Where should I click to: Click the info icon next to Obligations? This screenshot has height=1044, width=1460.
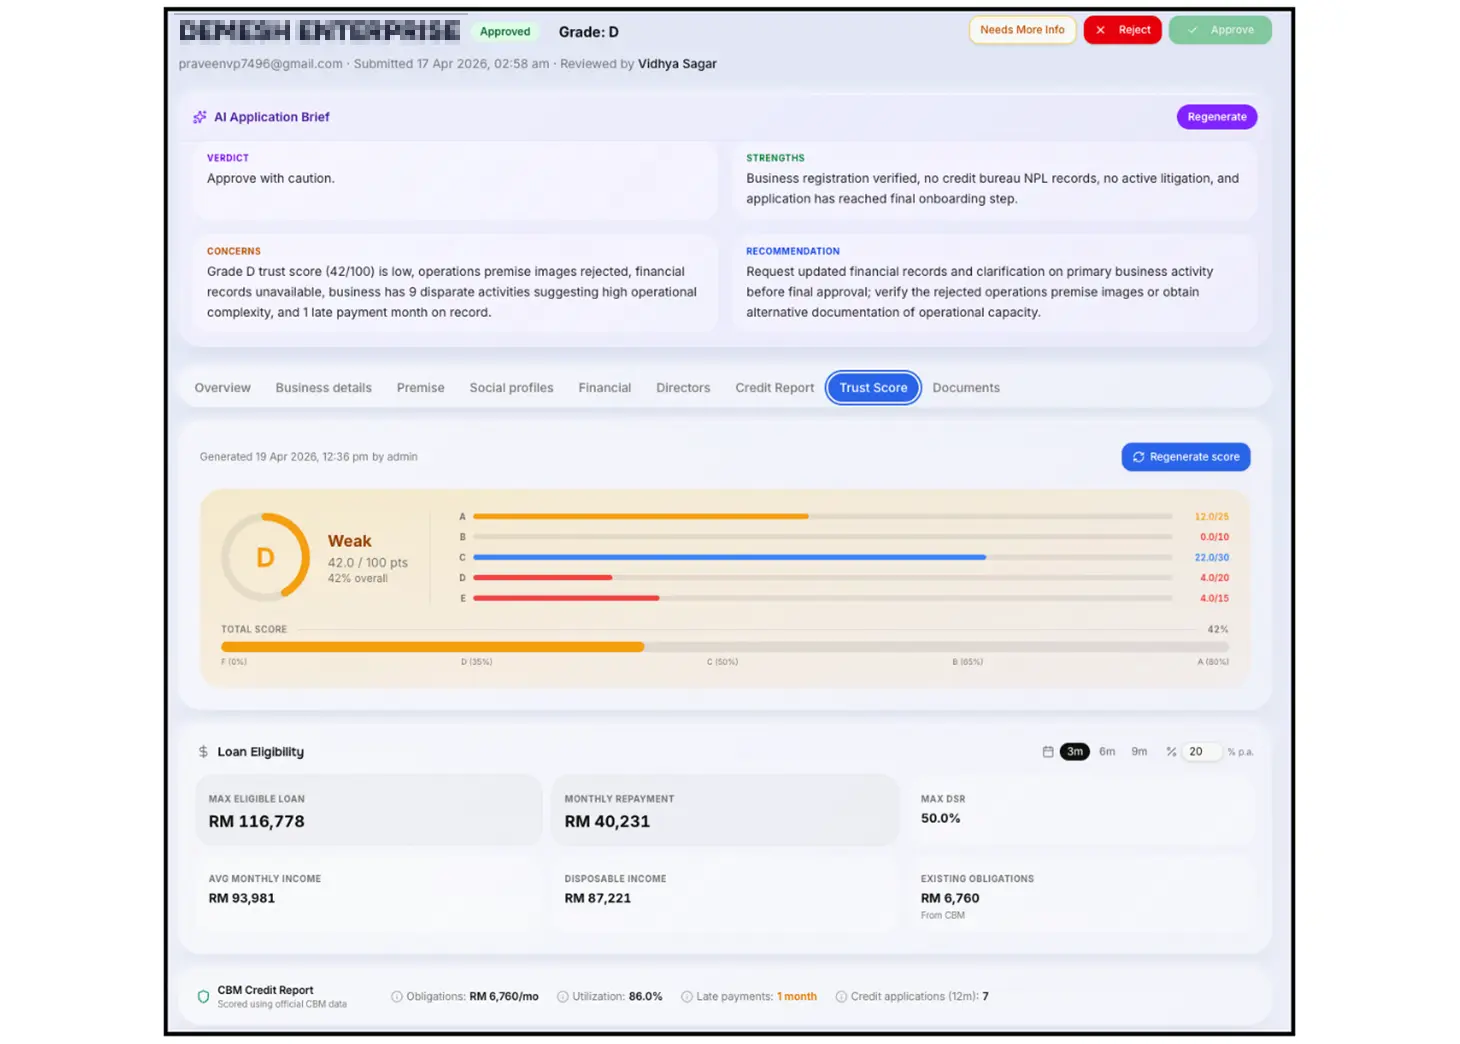397,997
